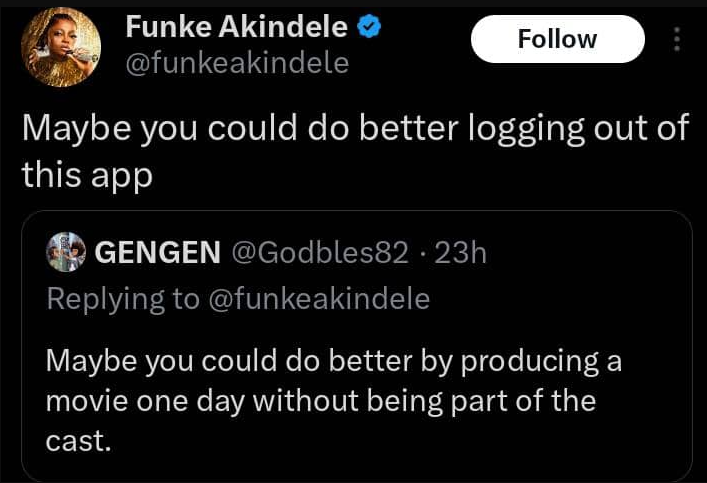Click the word "cast." in quoted tweet
Image resolution: width=707 pixels, height=483 pixels.
78,441
